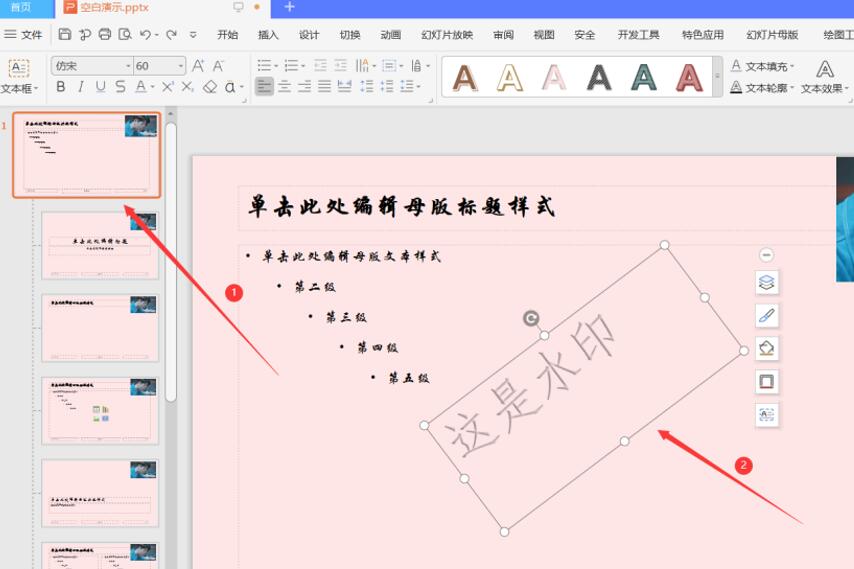Switch to the 幻灯片母版 tab

coord(772,34)
